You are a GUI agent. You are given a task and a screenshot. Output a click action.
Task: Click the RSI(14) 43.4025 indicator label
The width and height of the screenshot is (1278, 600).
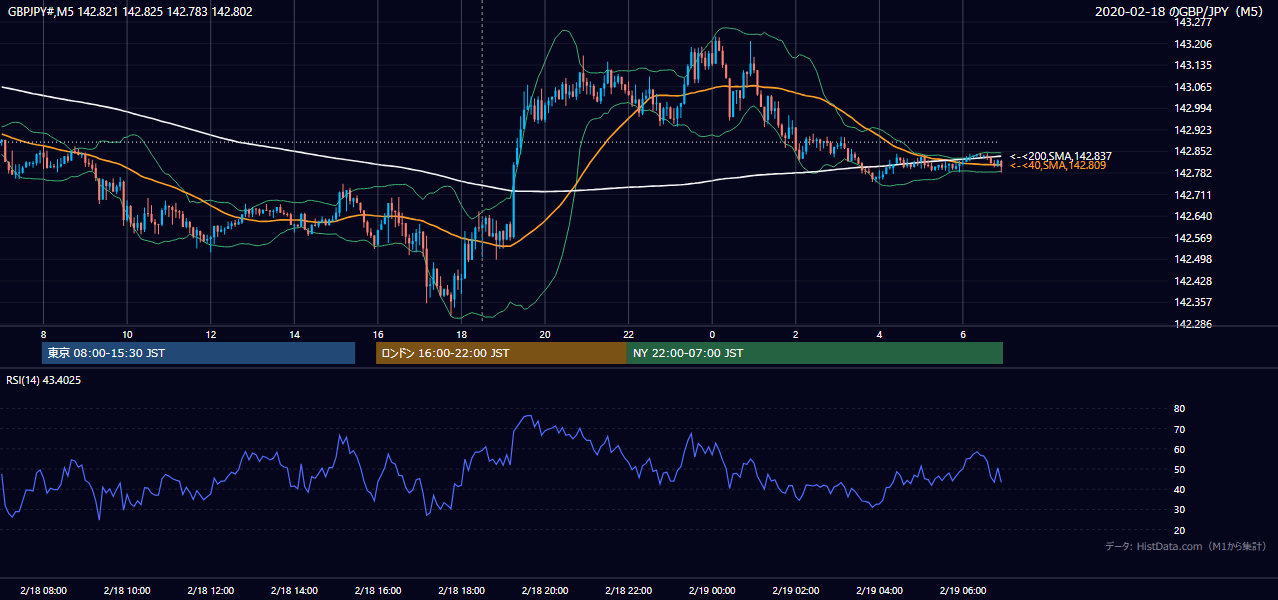pos(45,380)
